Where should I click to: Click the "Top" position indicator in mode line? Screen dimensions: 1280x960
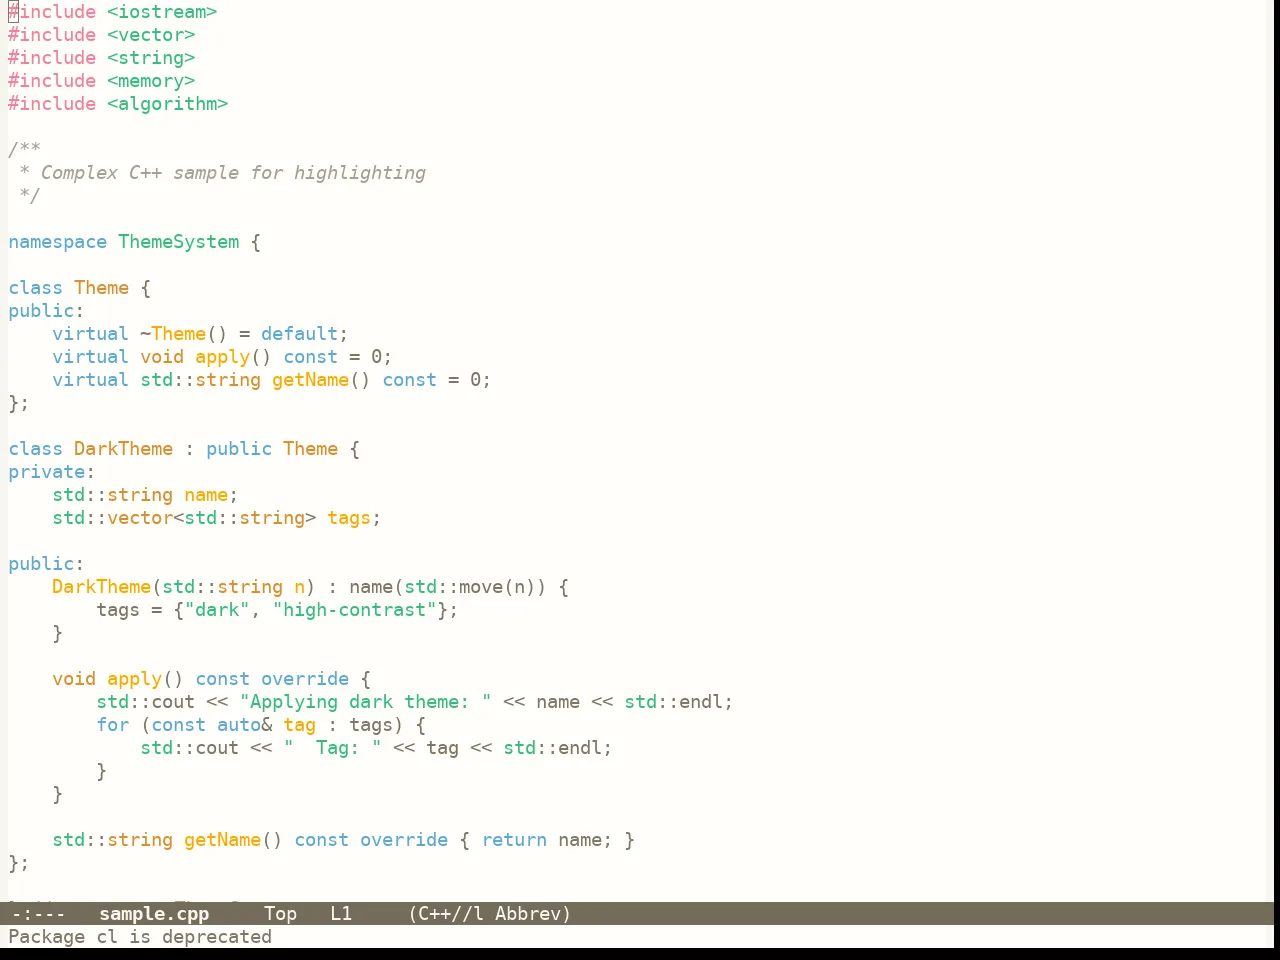(280, 913)
